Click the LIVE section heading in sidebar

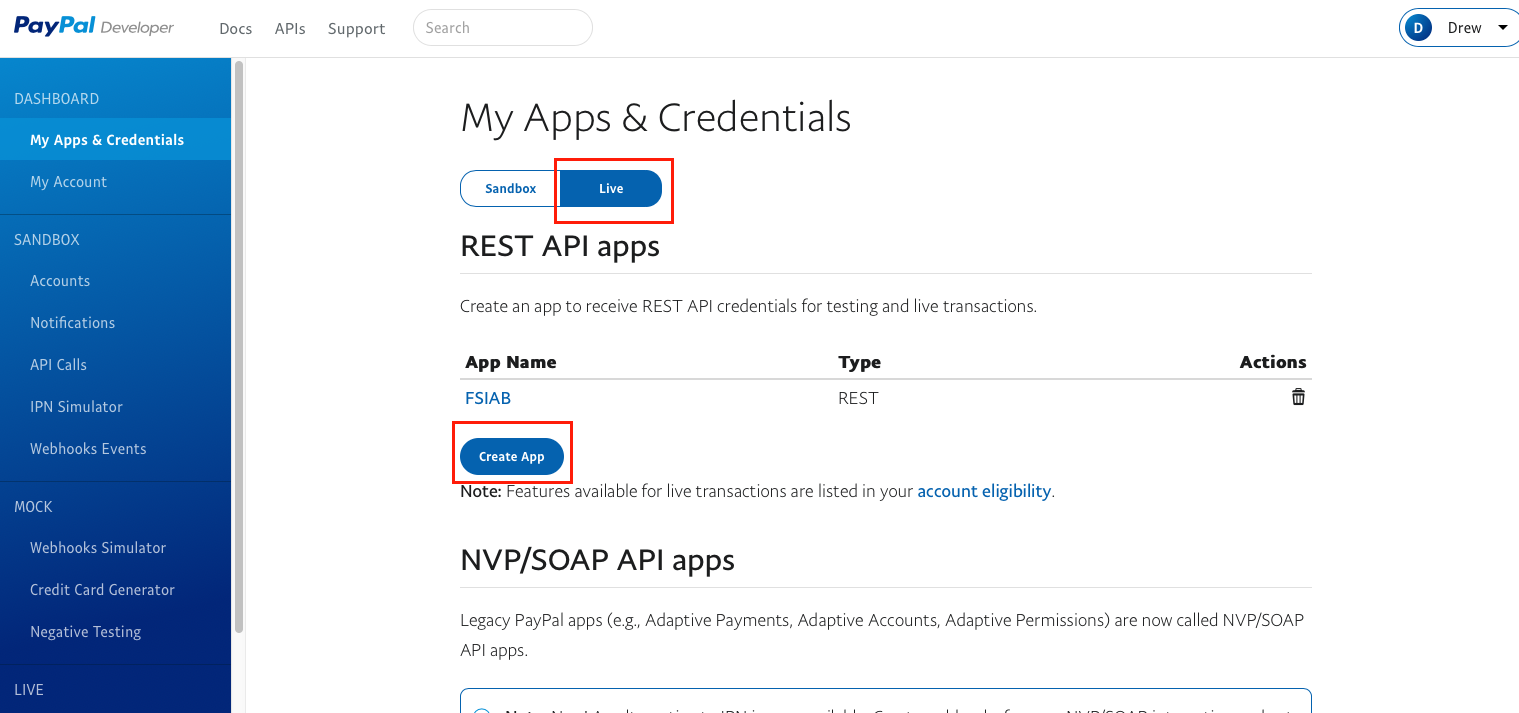[x=29, y=690]
